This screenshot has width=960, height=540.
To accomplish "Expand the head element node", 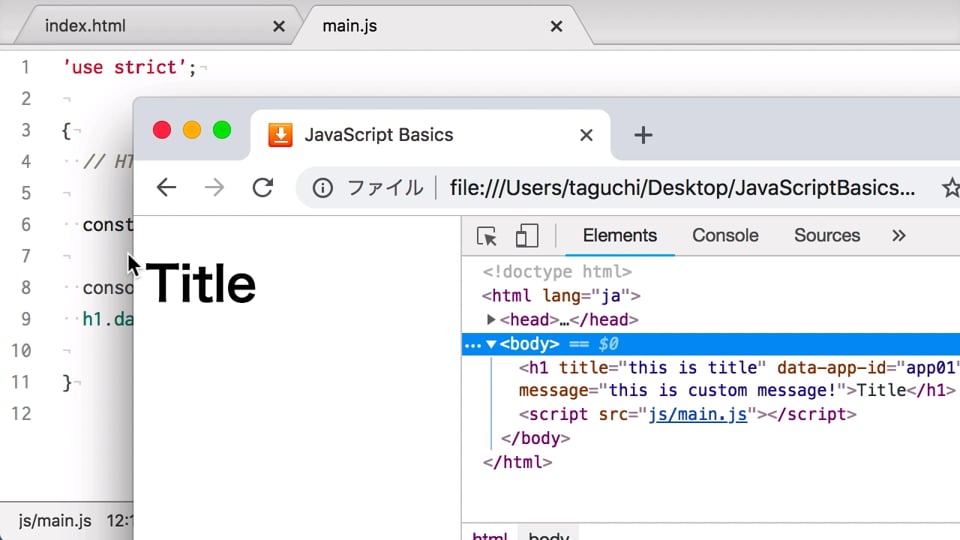I will click(490, 320).
